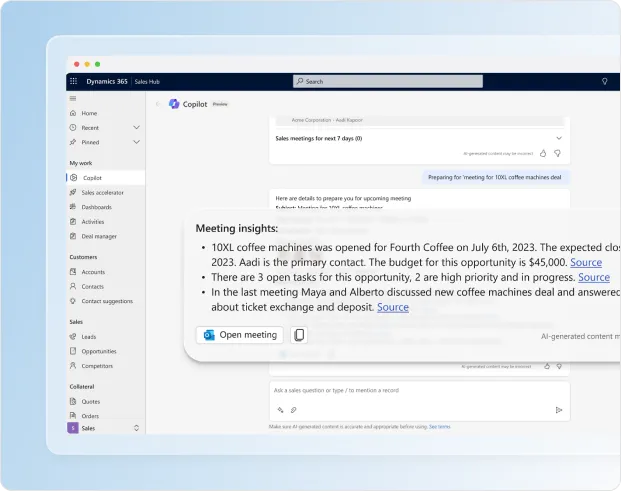Open Source link after ticket exchange
The height and width of the screenshot is (491, 621).
pyautogui.click(x=392, y=307)
